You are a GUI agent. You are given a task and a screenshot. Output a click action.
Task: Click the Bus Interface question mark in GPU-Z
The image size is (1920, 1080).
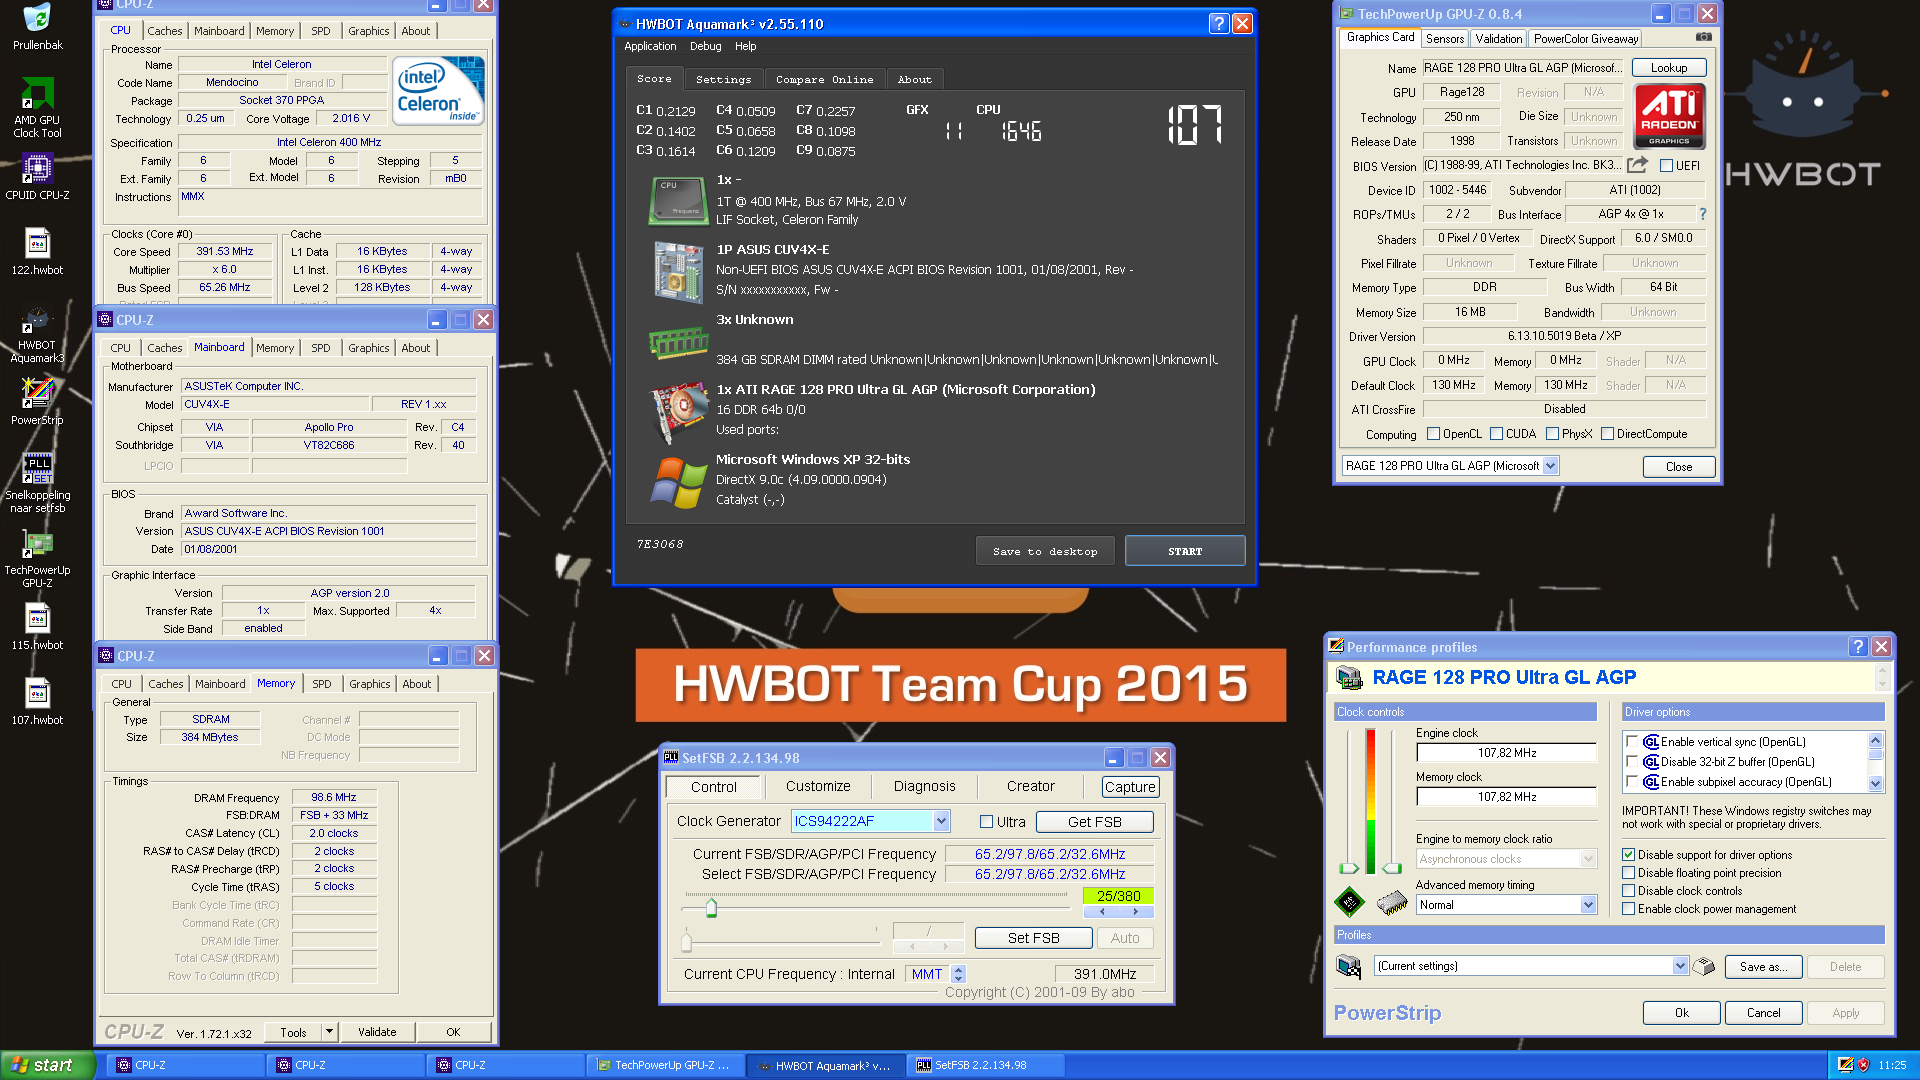(1702, 214)
